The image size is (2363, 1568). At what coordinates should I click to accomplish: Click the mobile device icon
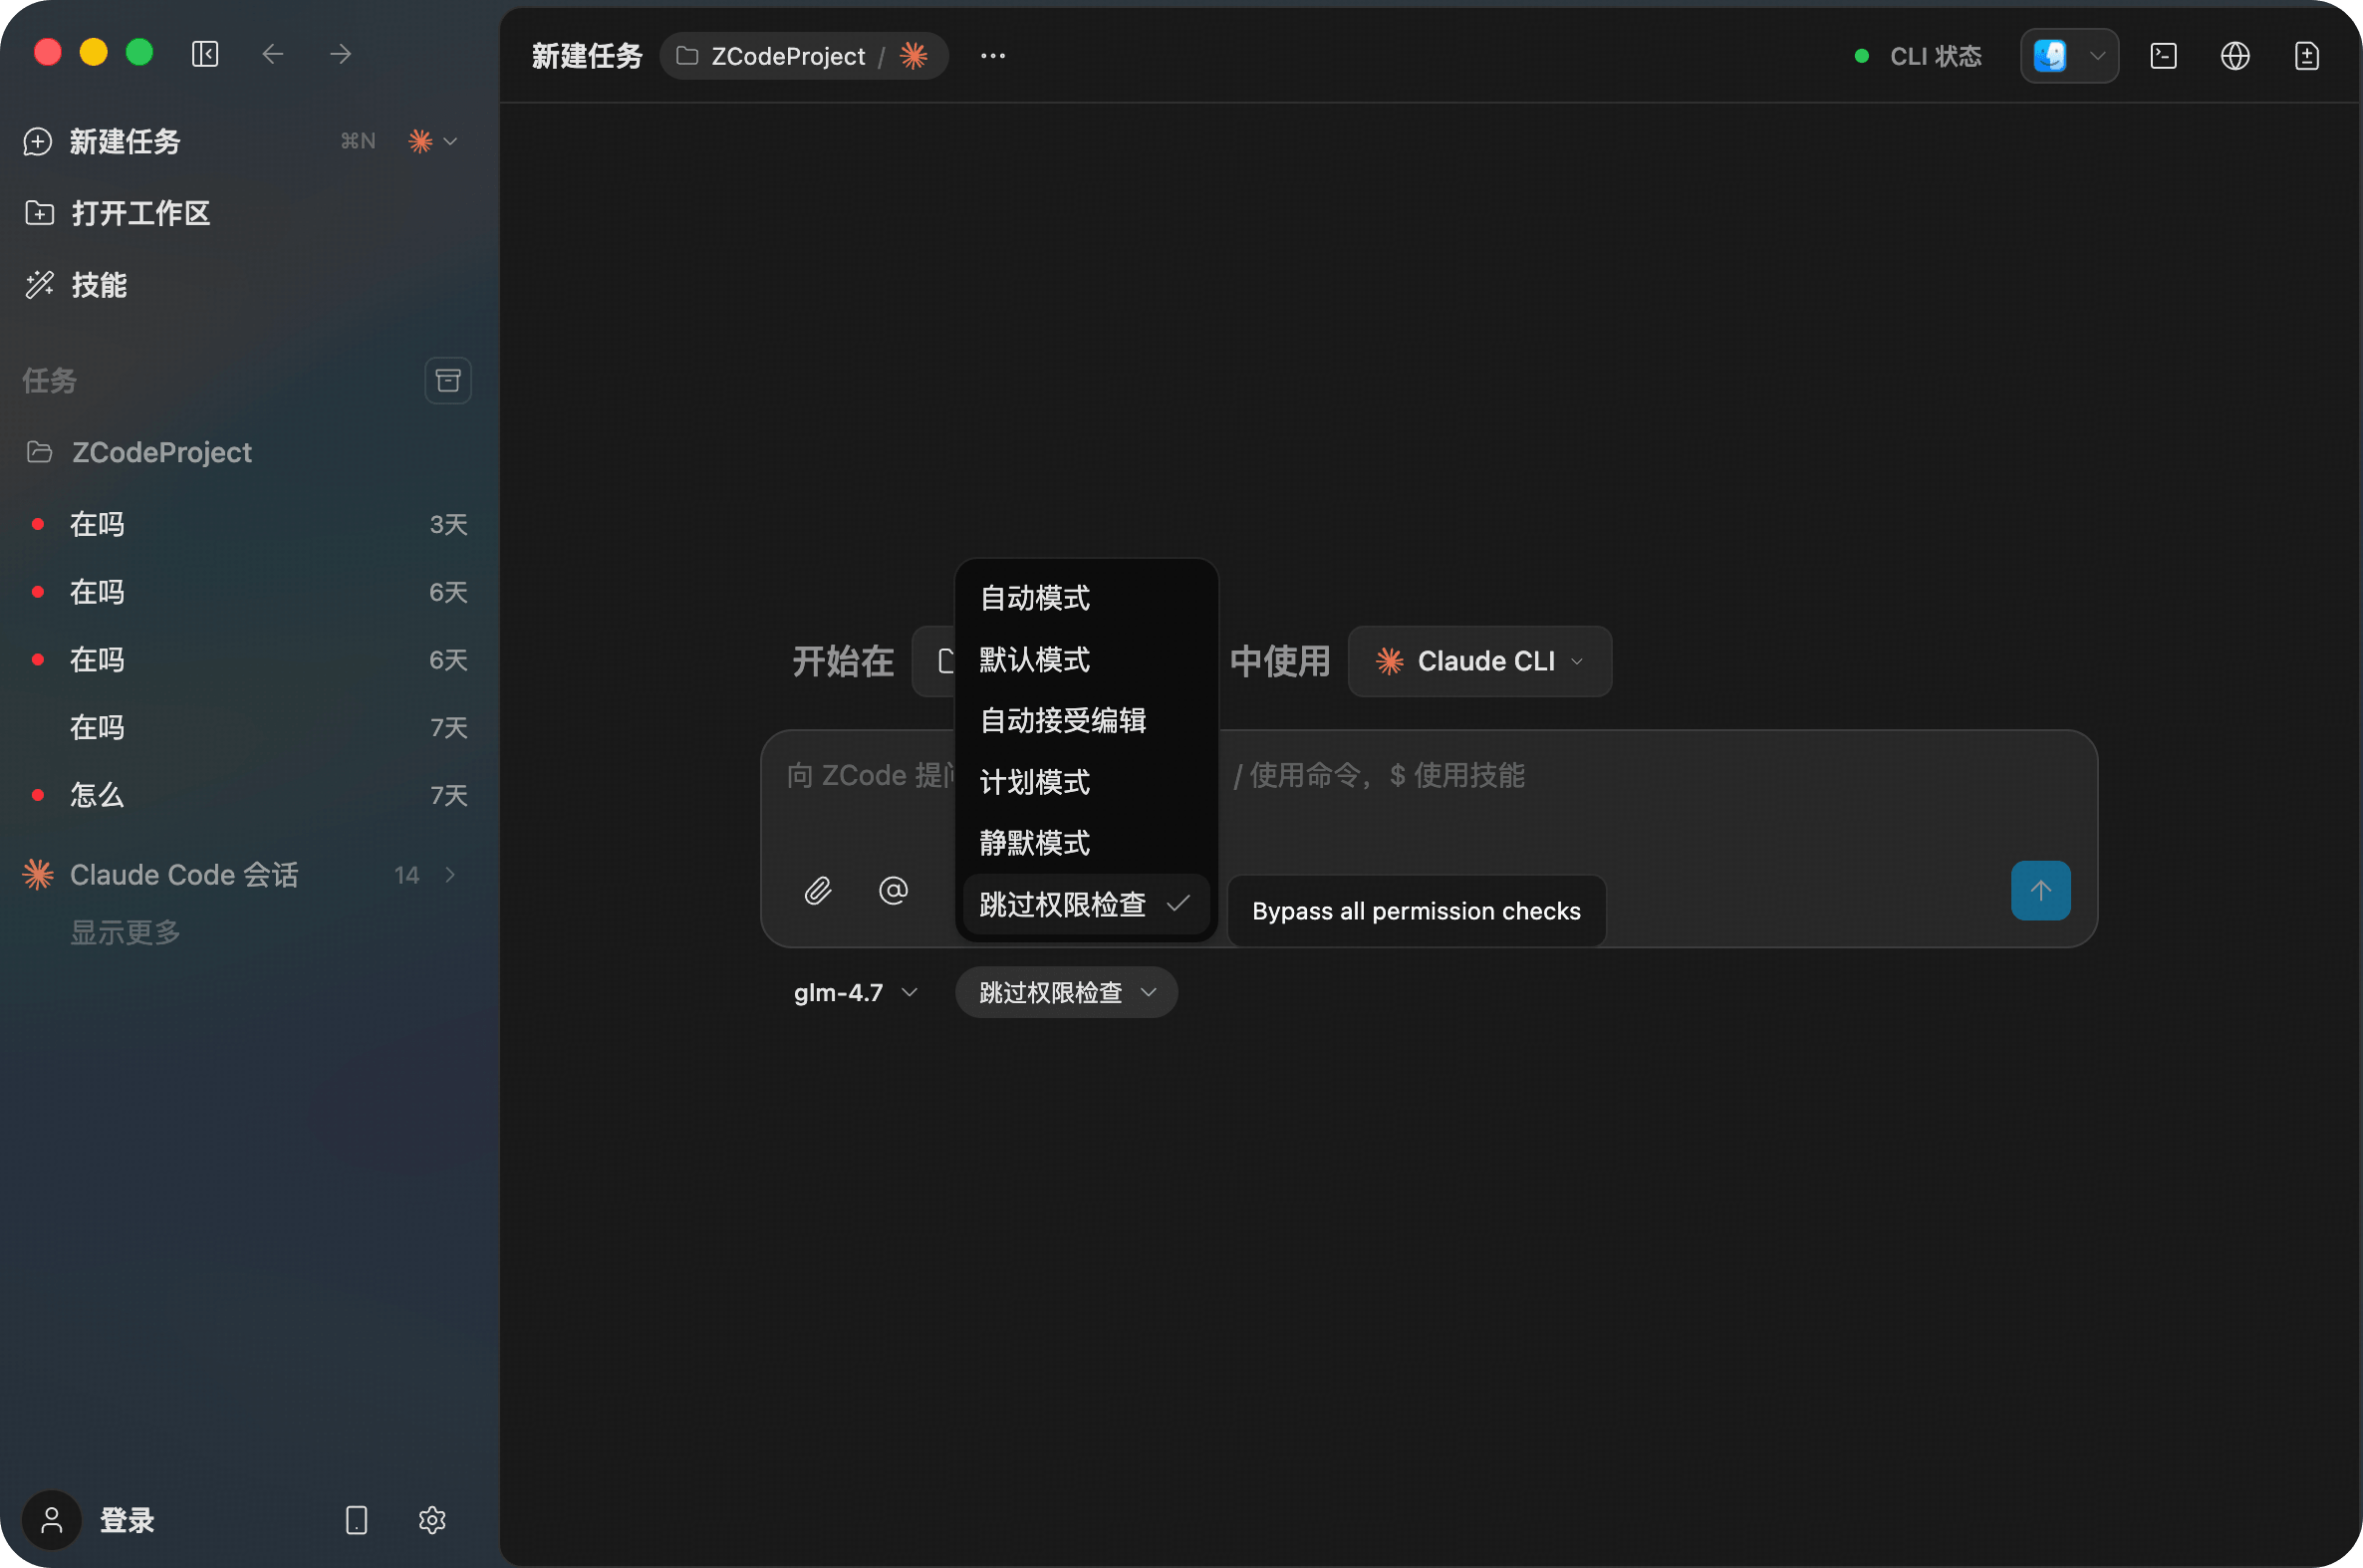356,1520
